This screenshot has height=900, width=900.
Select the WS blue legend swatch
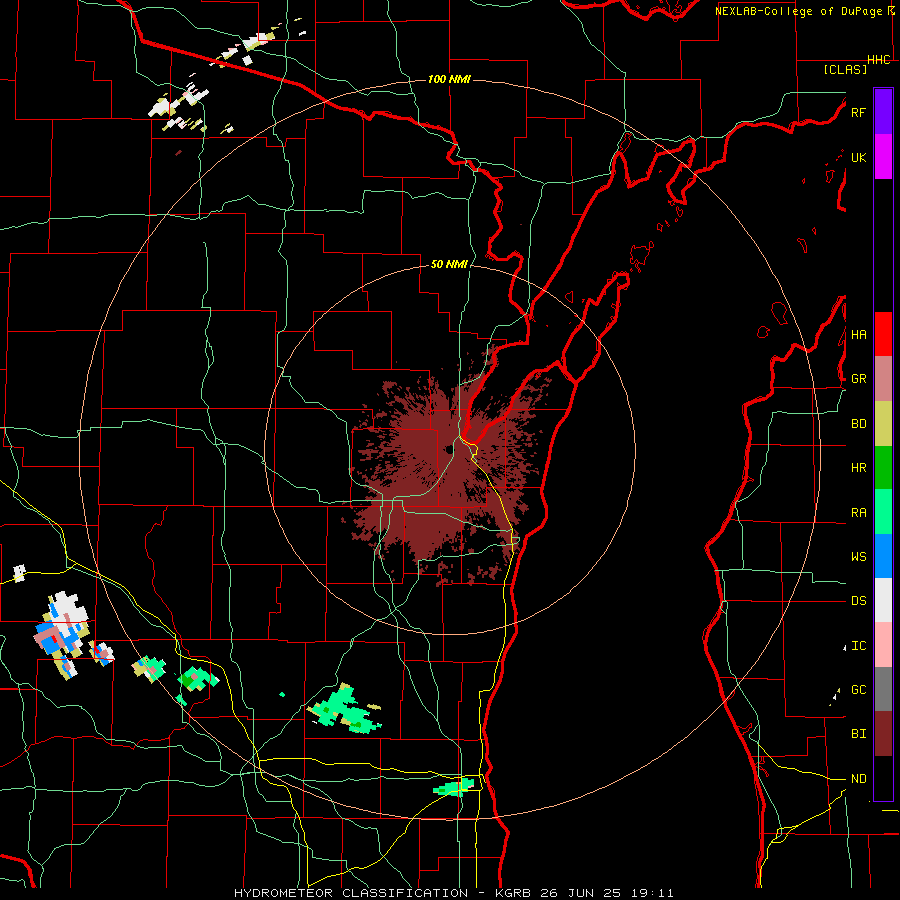(x=883, y=556)
